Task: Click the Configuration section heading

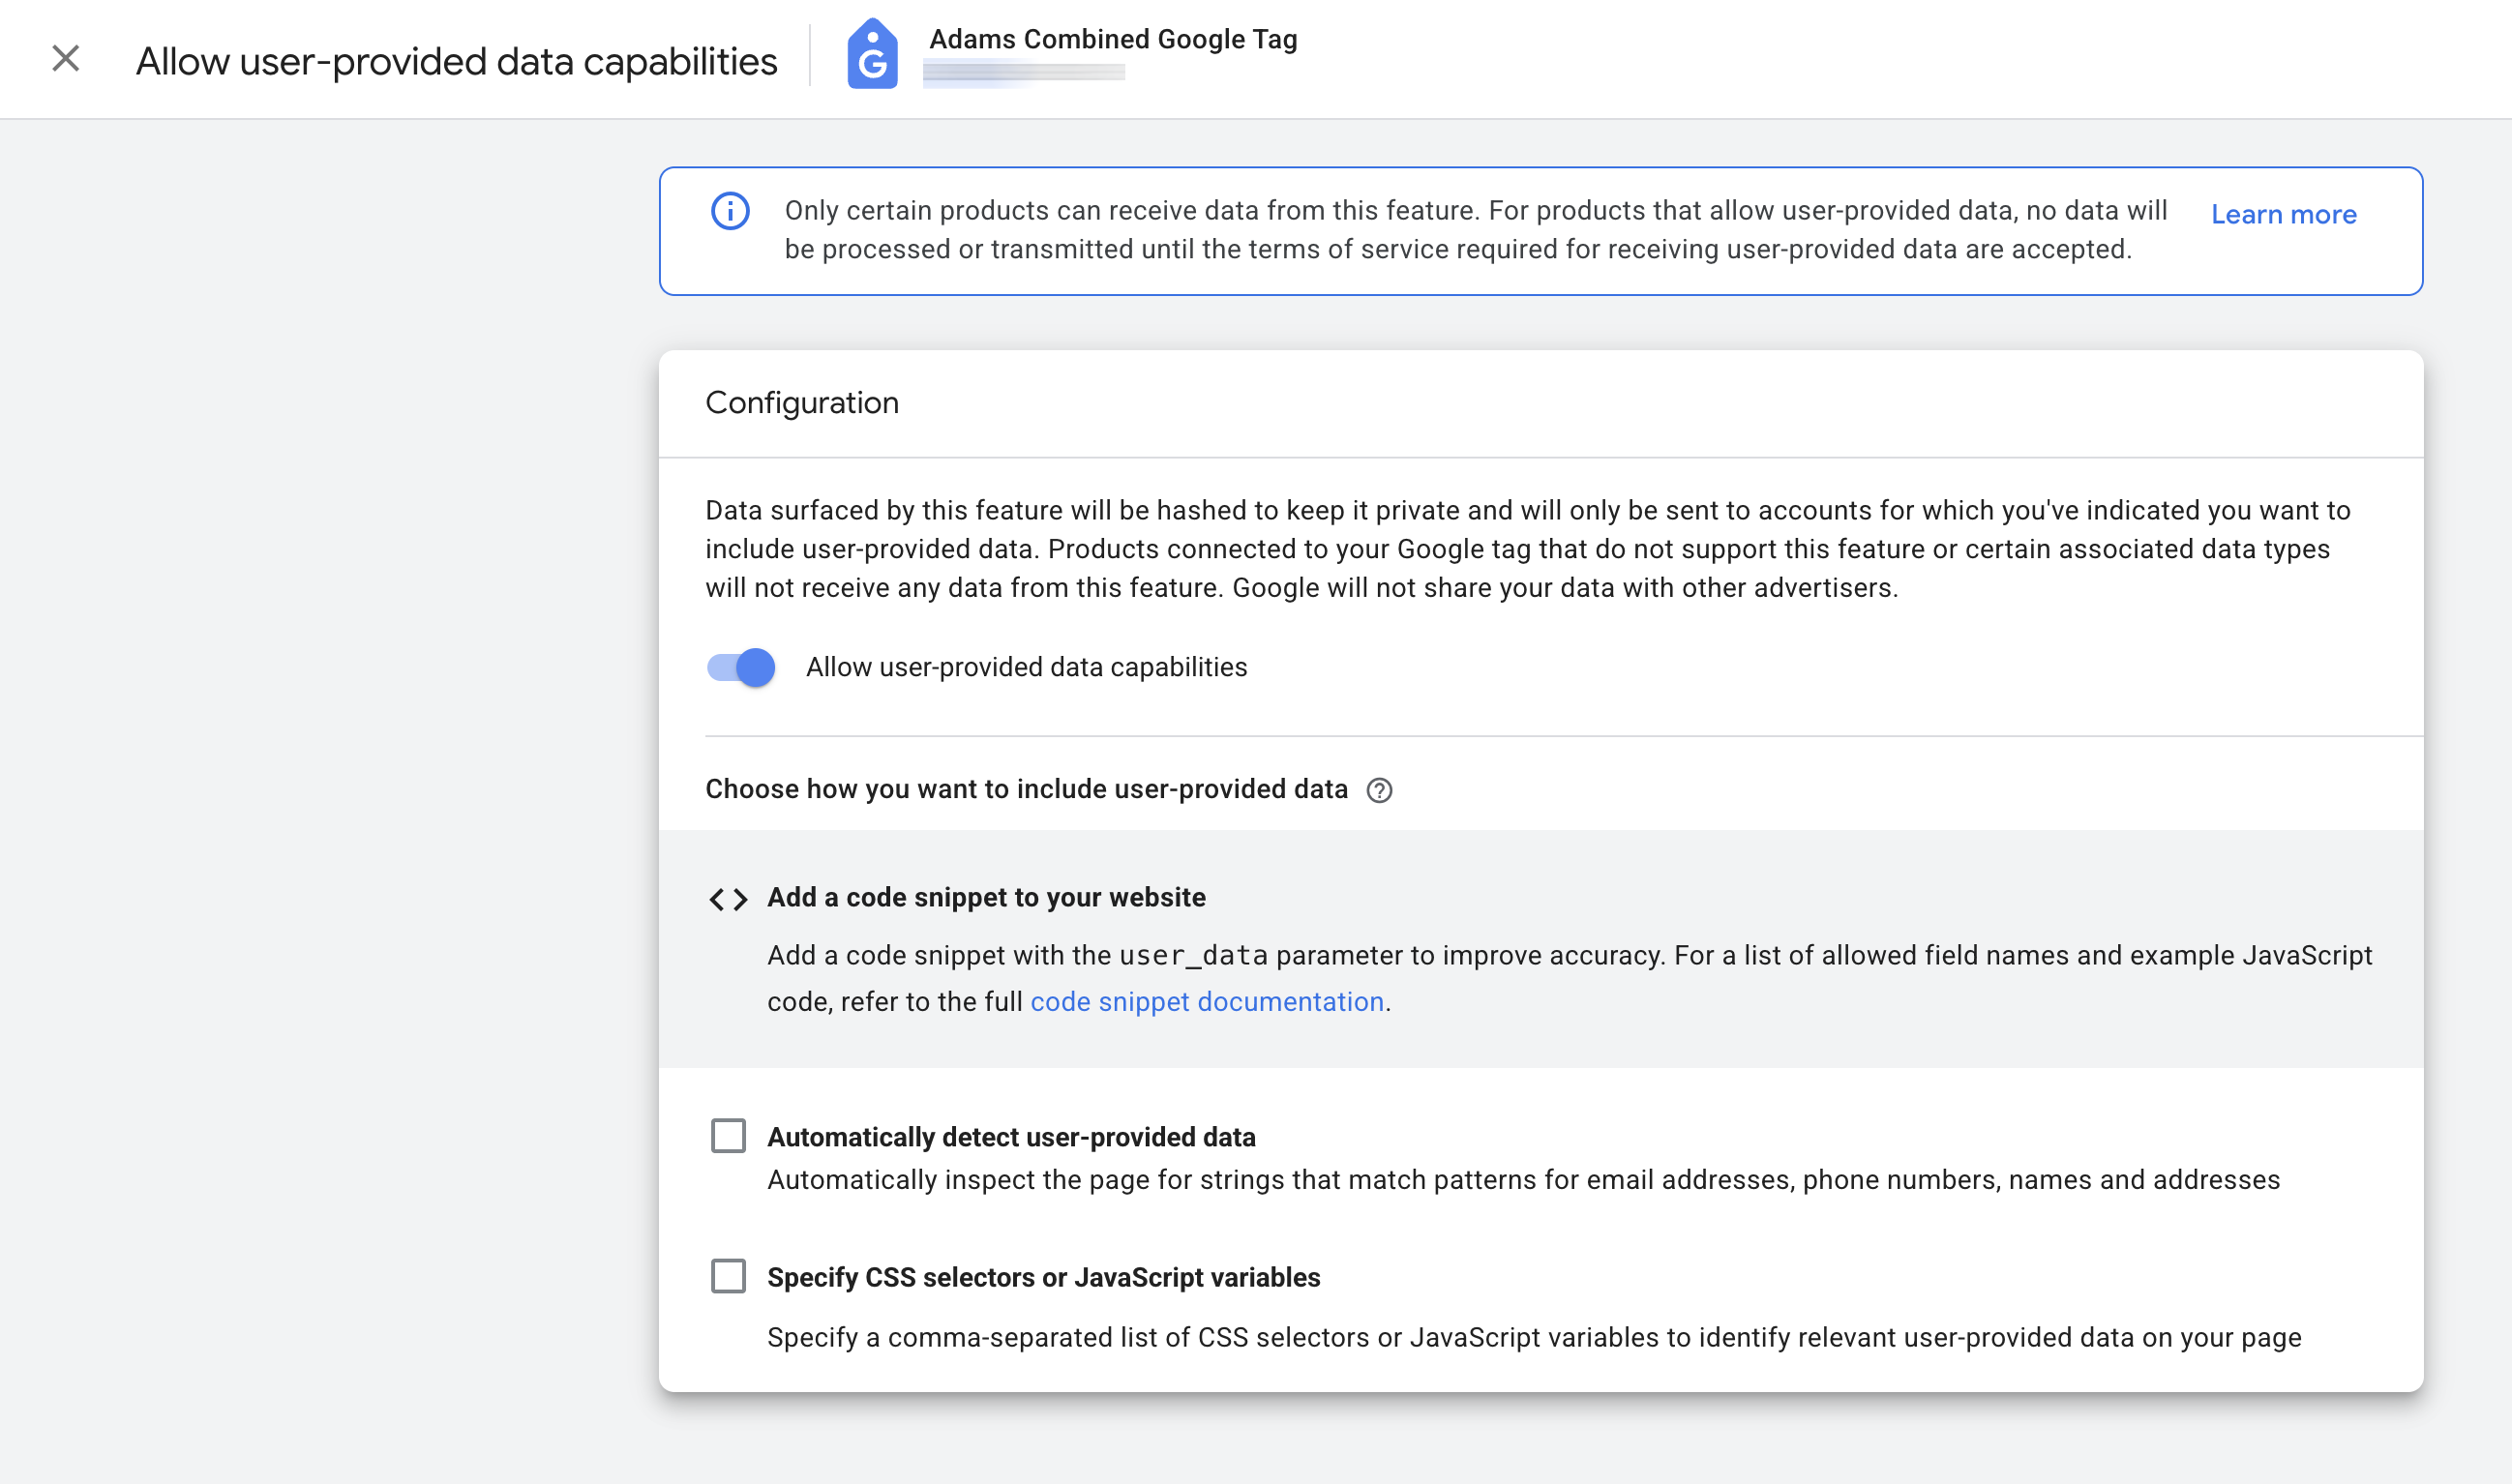Action: 802,402
